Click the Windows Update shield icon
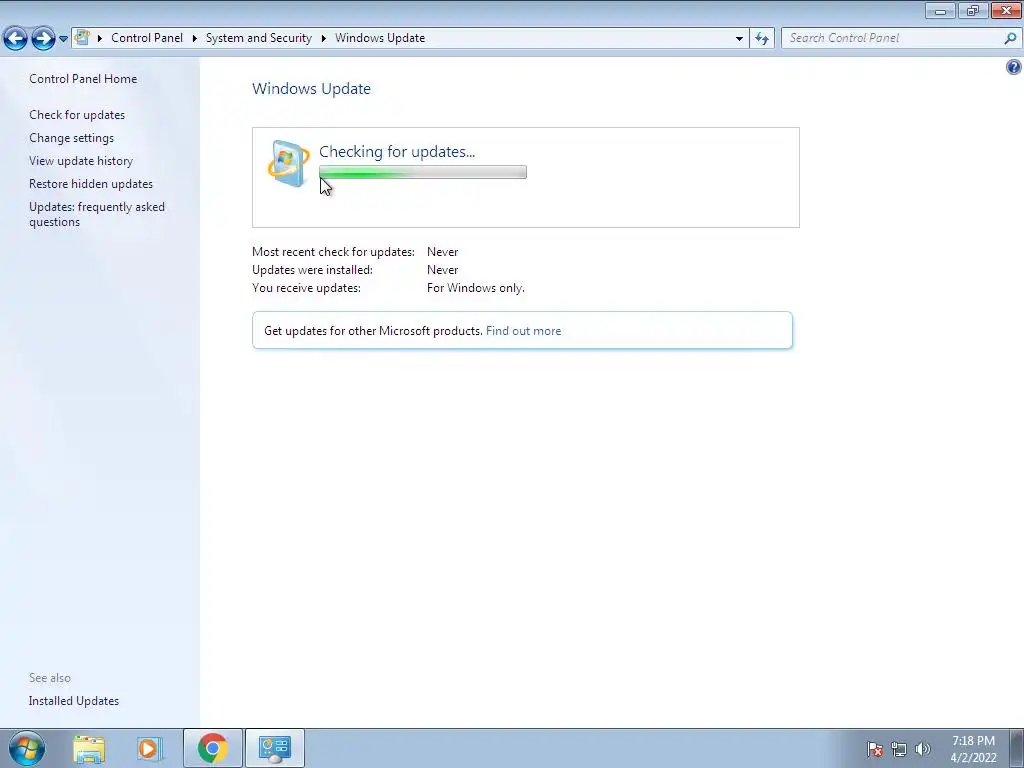 (x=289, y=163)
